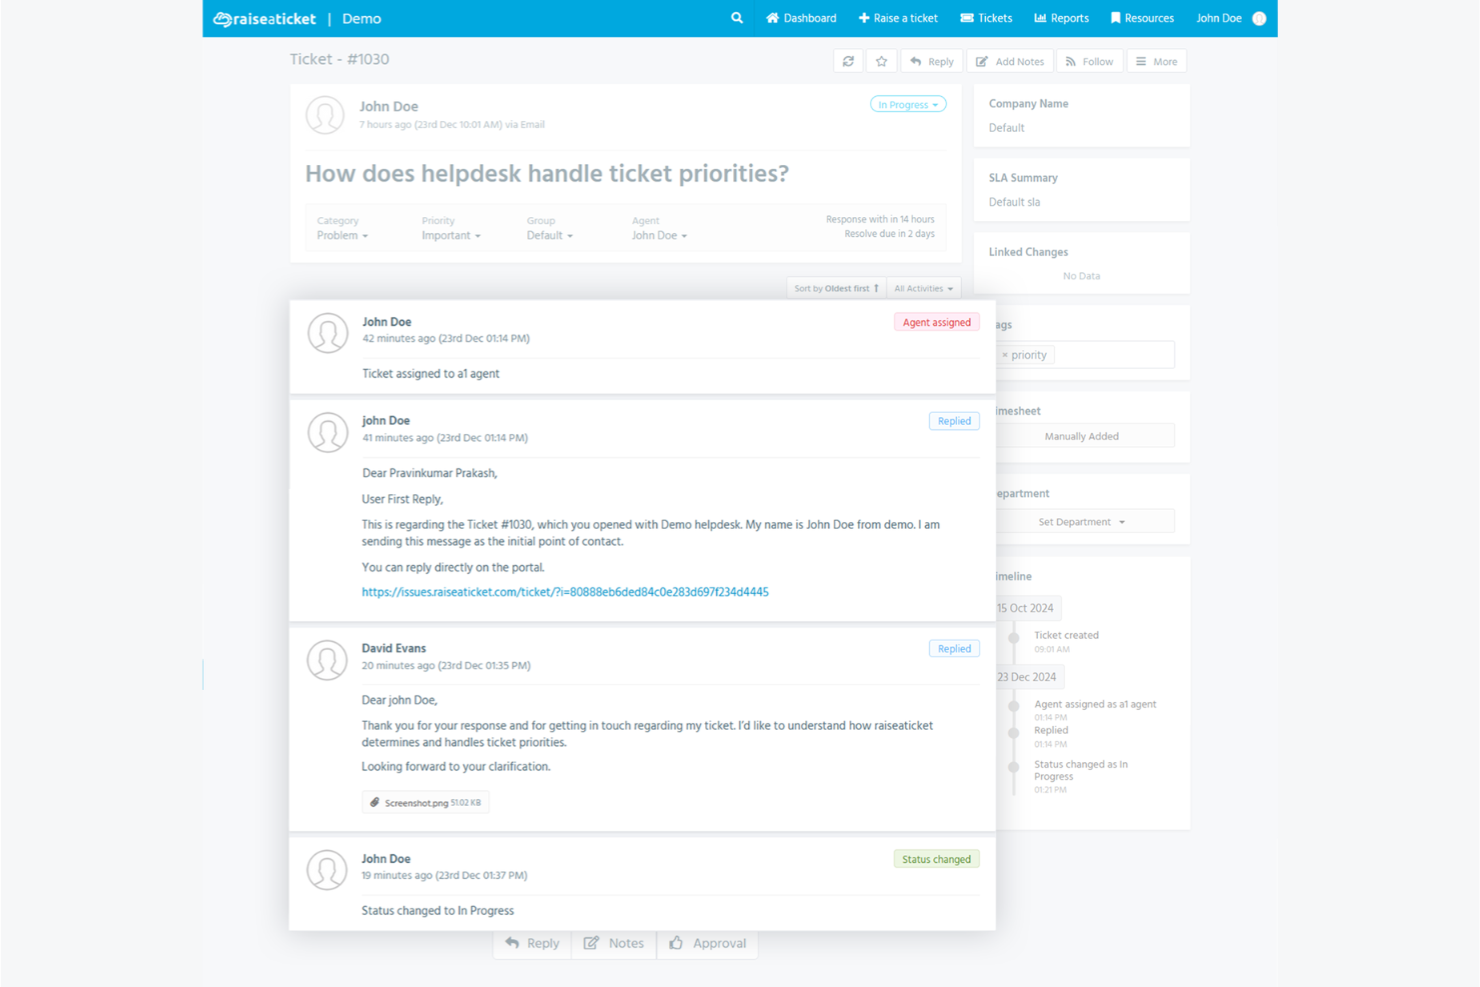
Task: Click the Notes icon at the bottom
Action: [592, 943]
